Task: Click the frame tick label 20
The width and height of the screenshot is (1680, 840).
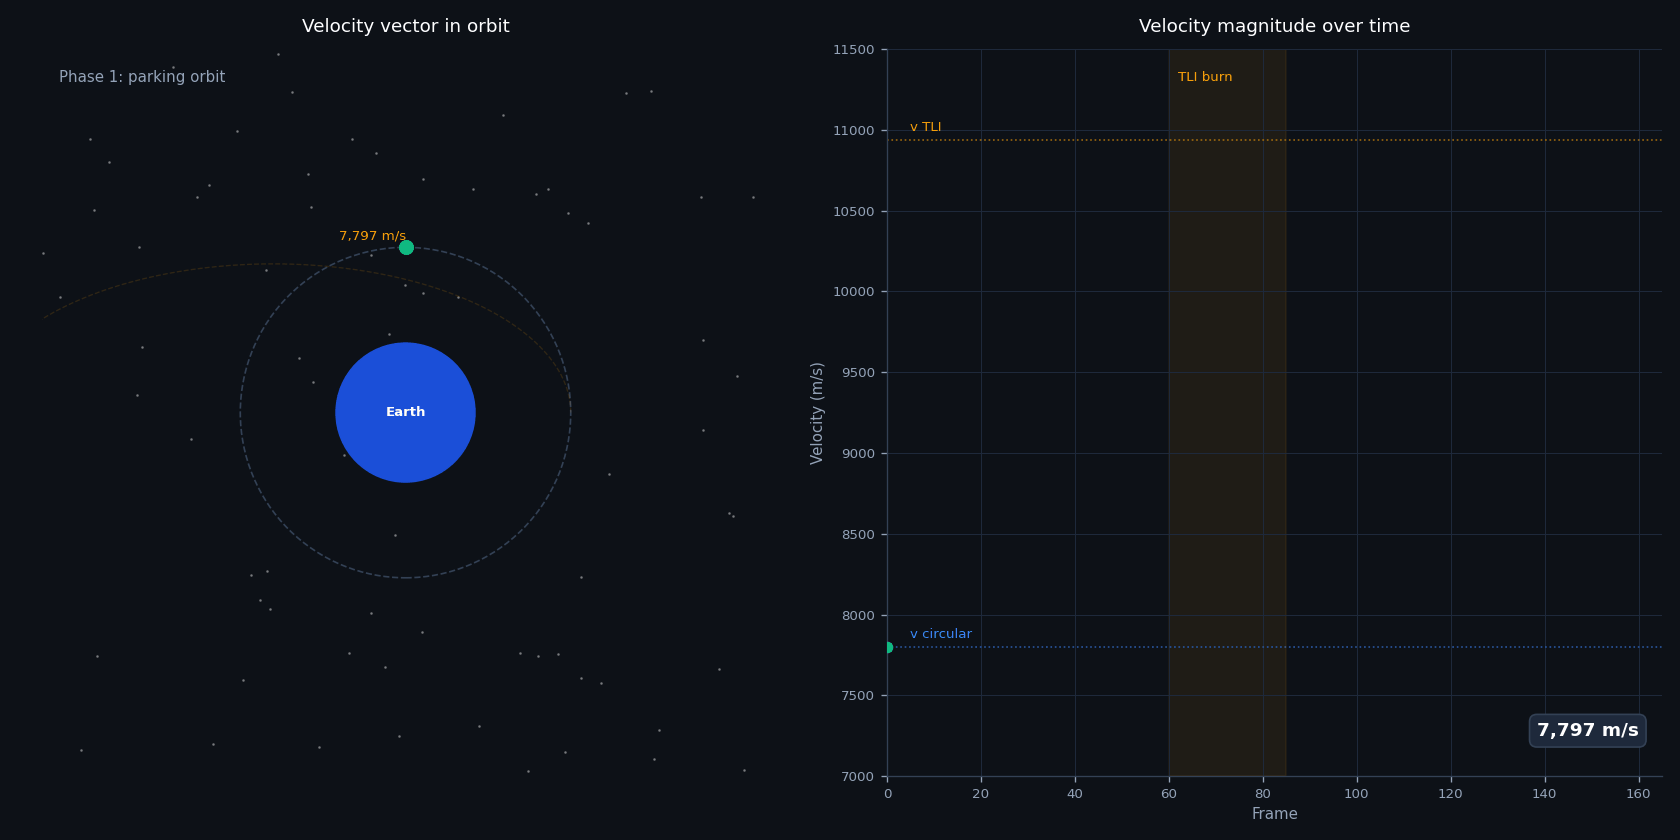Action: tap(981, 794)
